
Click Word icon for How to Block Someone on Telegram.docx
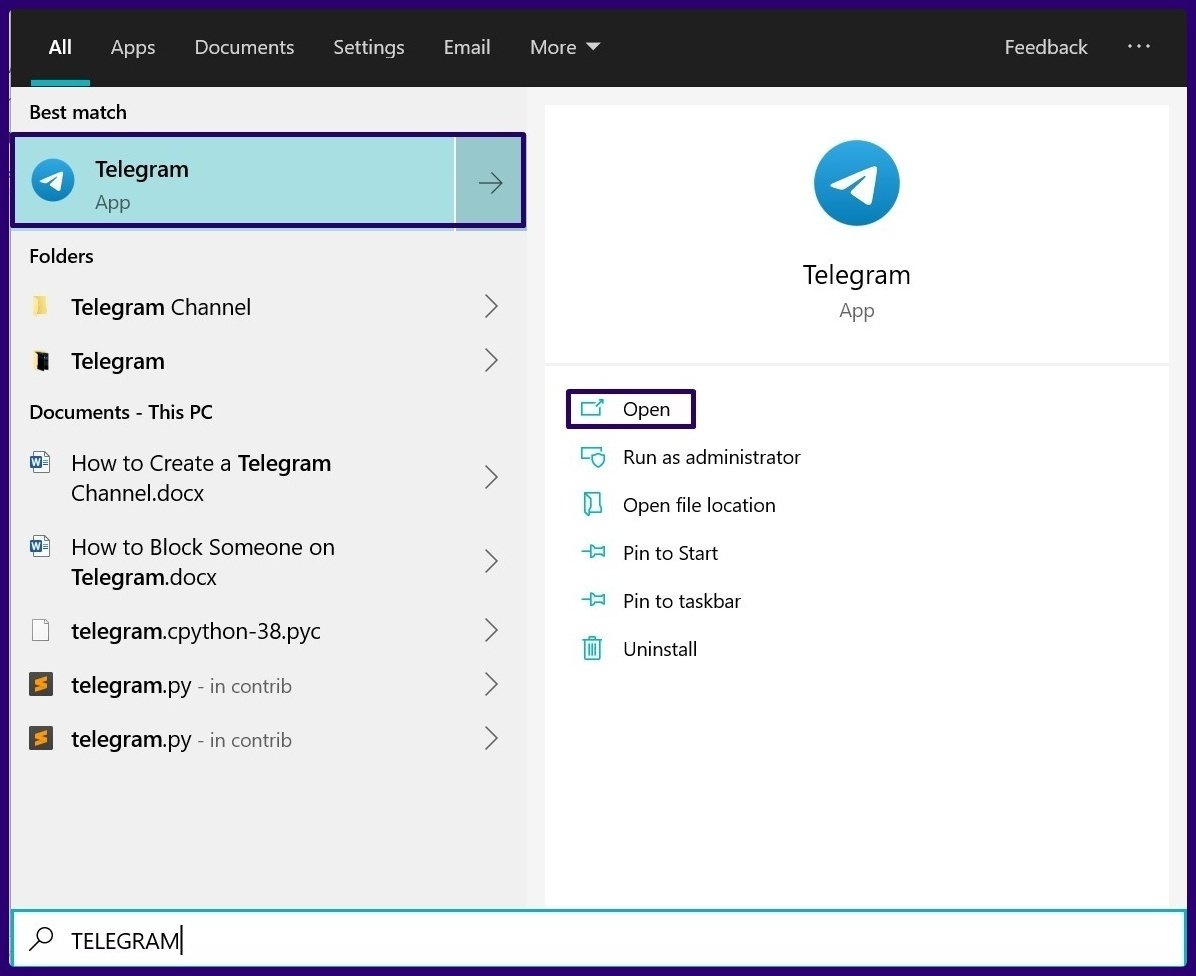[40, 547]
